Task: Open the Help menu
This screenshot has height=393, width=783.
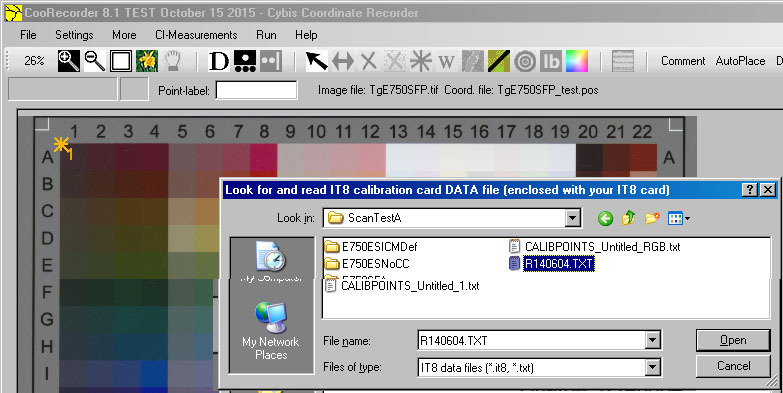Action: pyautogui.click(x=306, y=35)
